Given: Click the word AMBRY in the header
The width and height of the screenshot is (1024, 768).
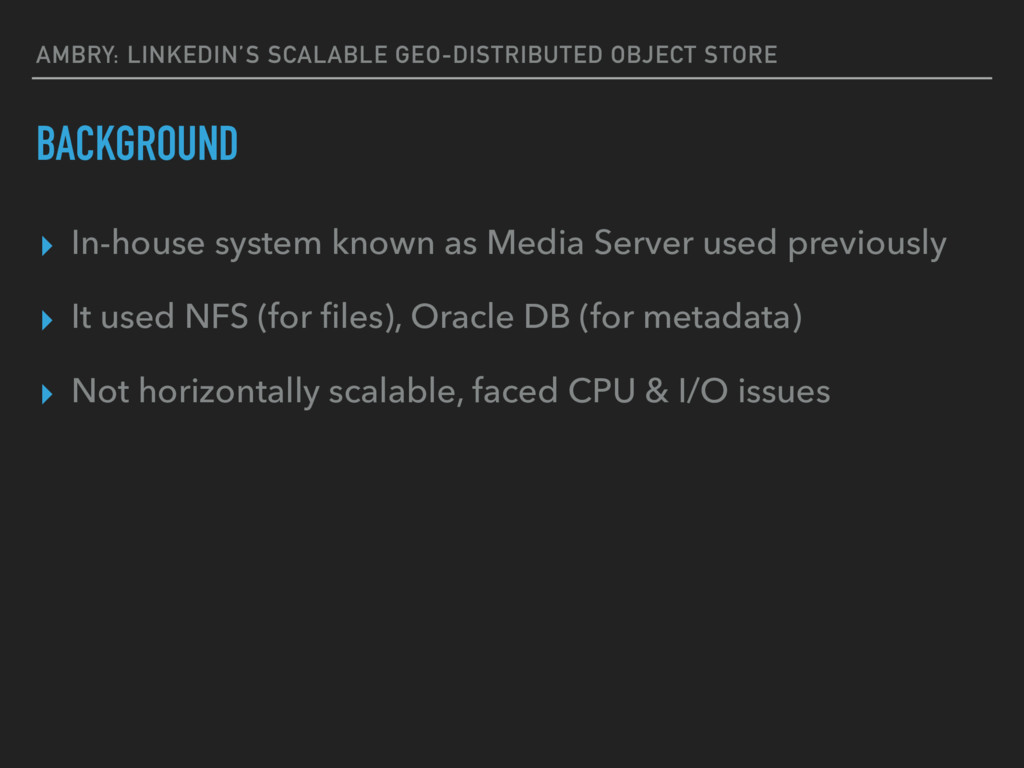Looking at the screenshot, I should pyautogui.click(x=77, y=55).
